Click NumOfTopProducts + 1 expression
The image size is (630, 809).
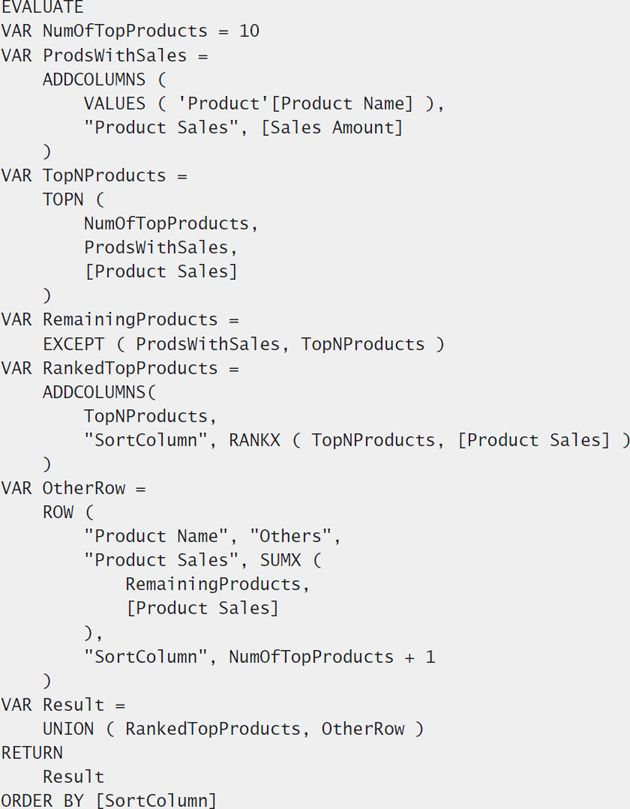click(332, 657)
